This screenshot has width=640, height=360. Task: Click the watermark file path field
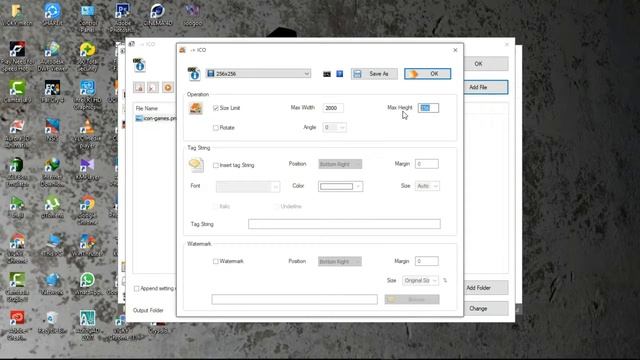[294, 299]
